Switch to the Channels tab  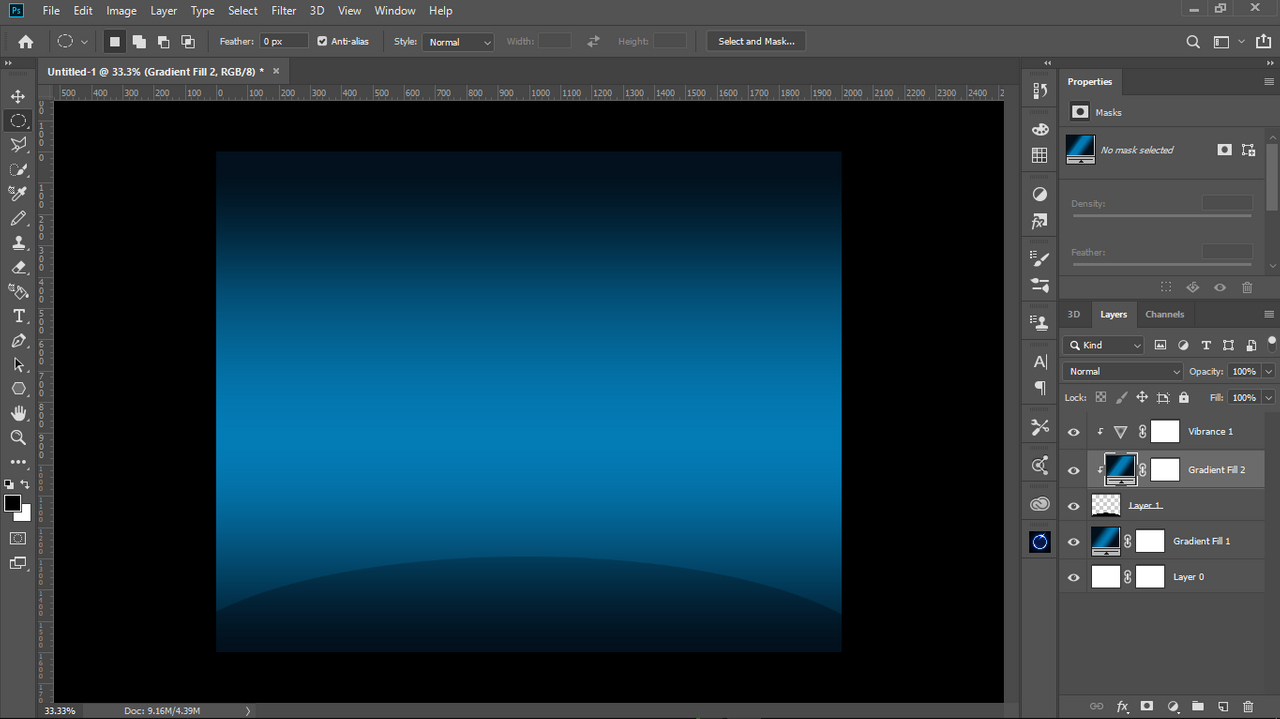pyautogui.click(x=1165, y=314)
